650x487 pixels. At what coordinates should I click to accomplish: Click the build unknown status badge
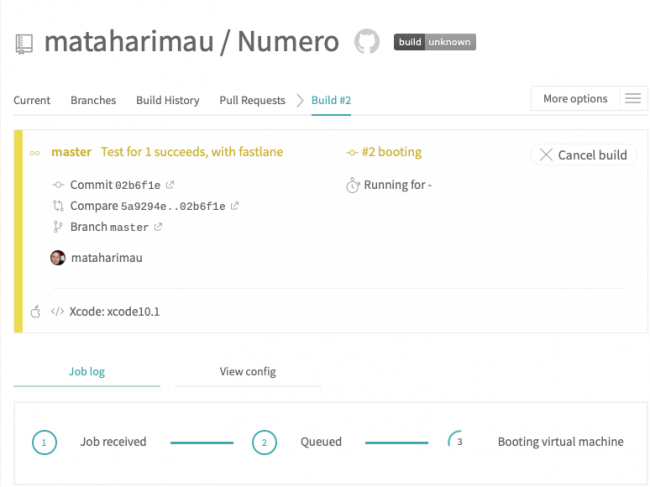click(x=434, y=42)
